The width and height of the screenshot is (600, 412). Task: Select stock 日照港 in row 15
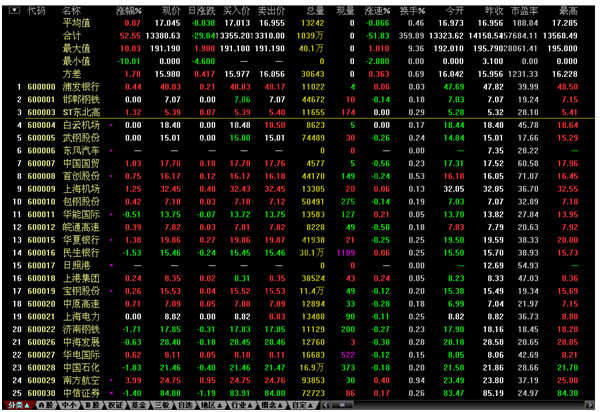[76, 265]
